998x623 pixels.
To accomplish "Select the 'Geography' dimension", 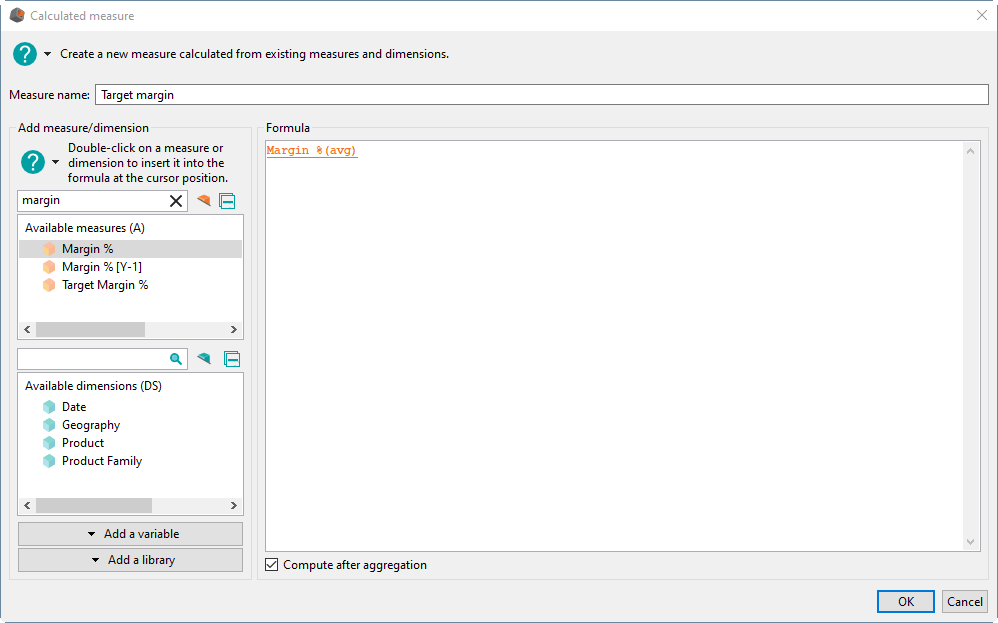I will click(x=91, y=425).
